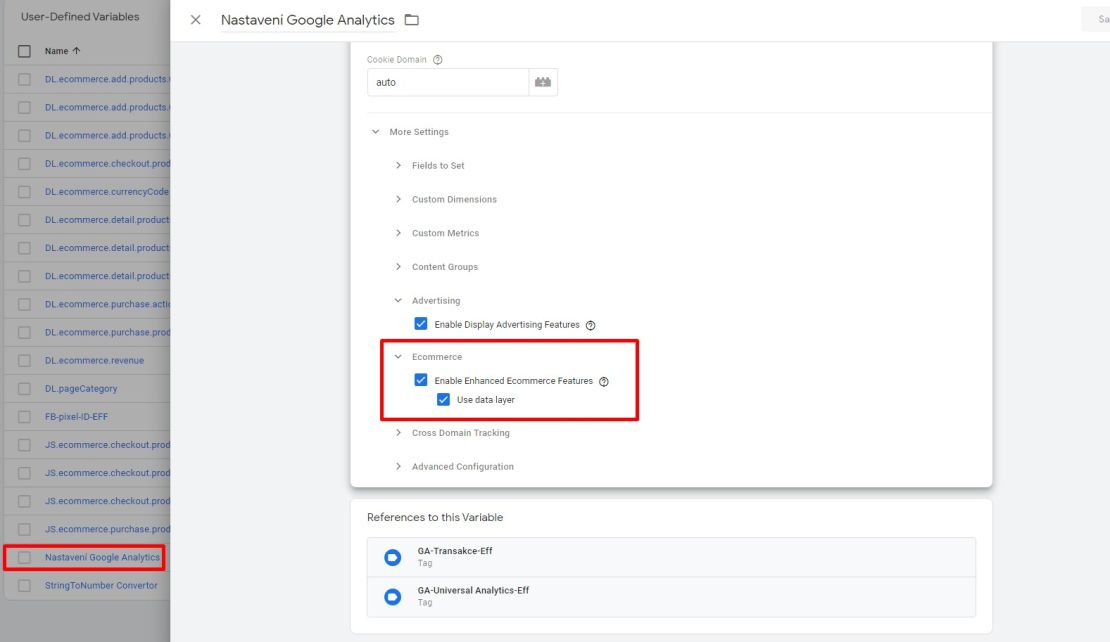
Task: Show help for Cookie Domain
Action: (437, 60)
